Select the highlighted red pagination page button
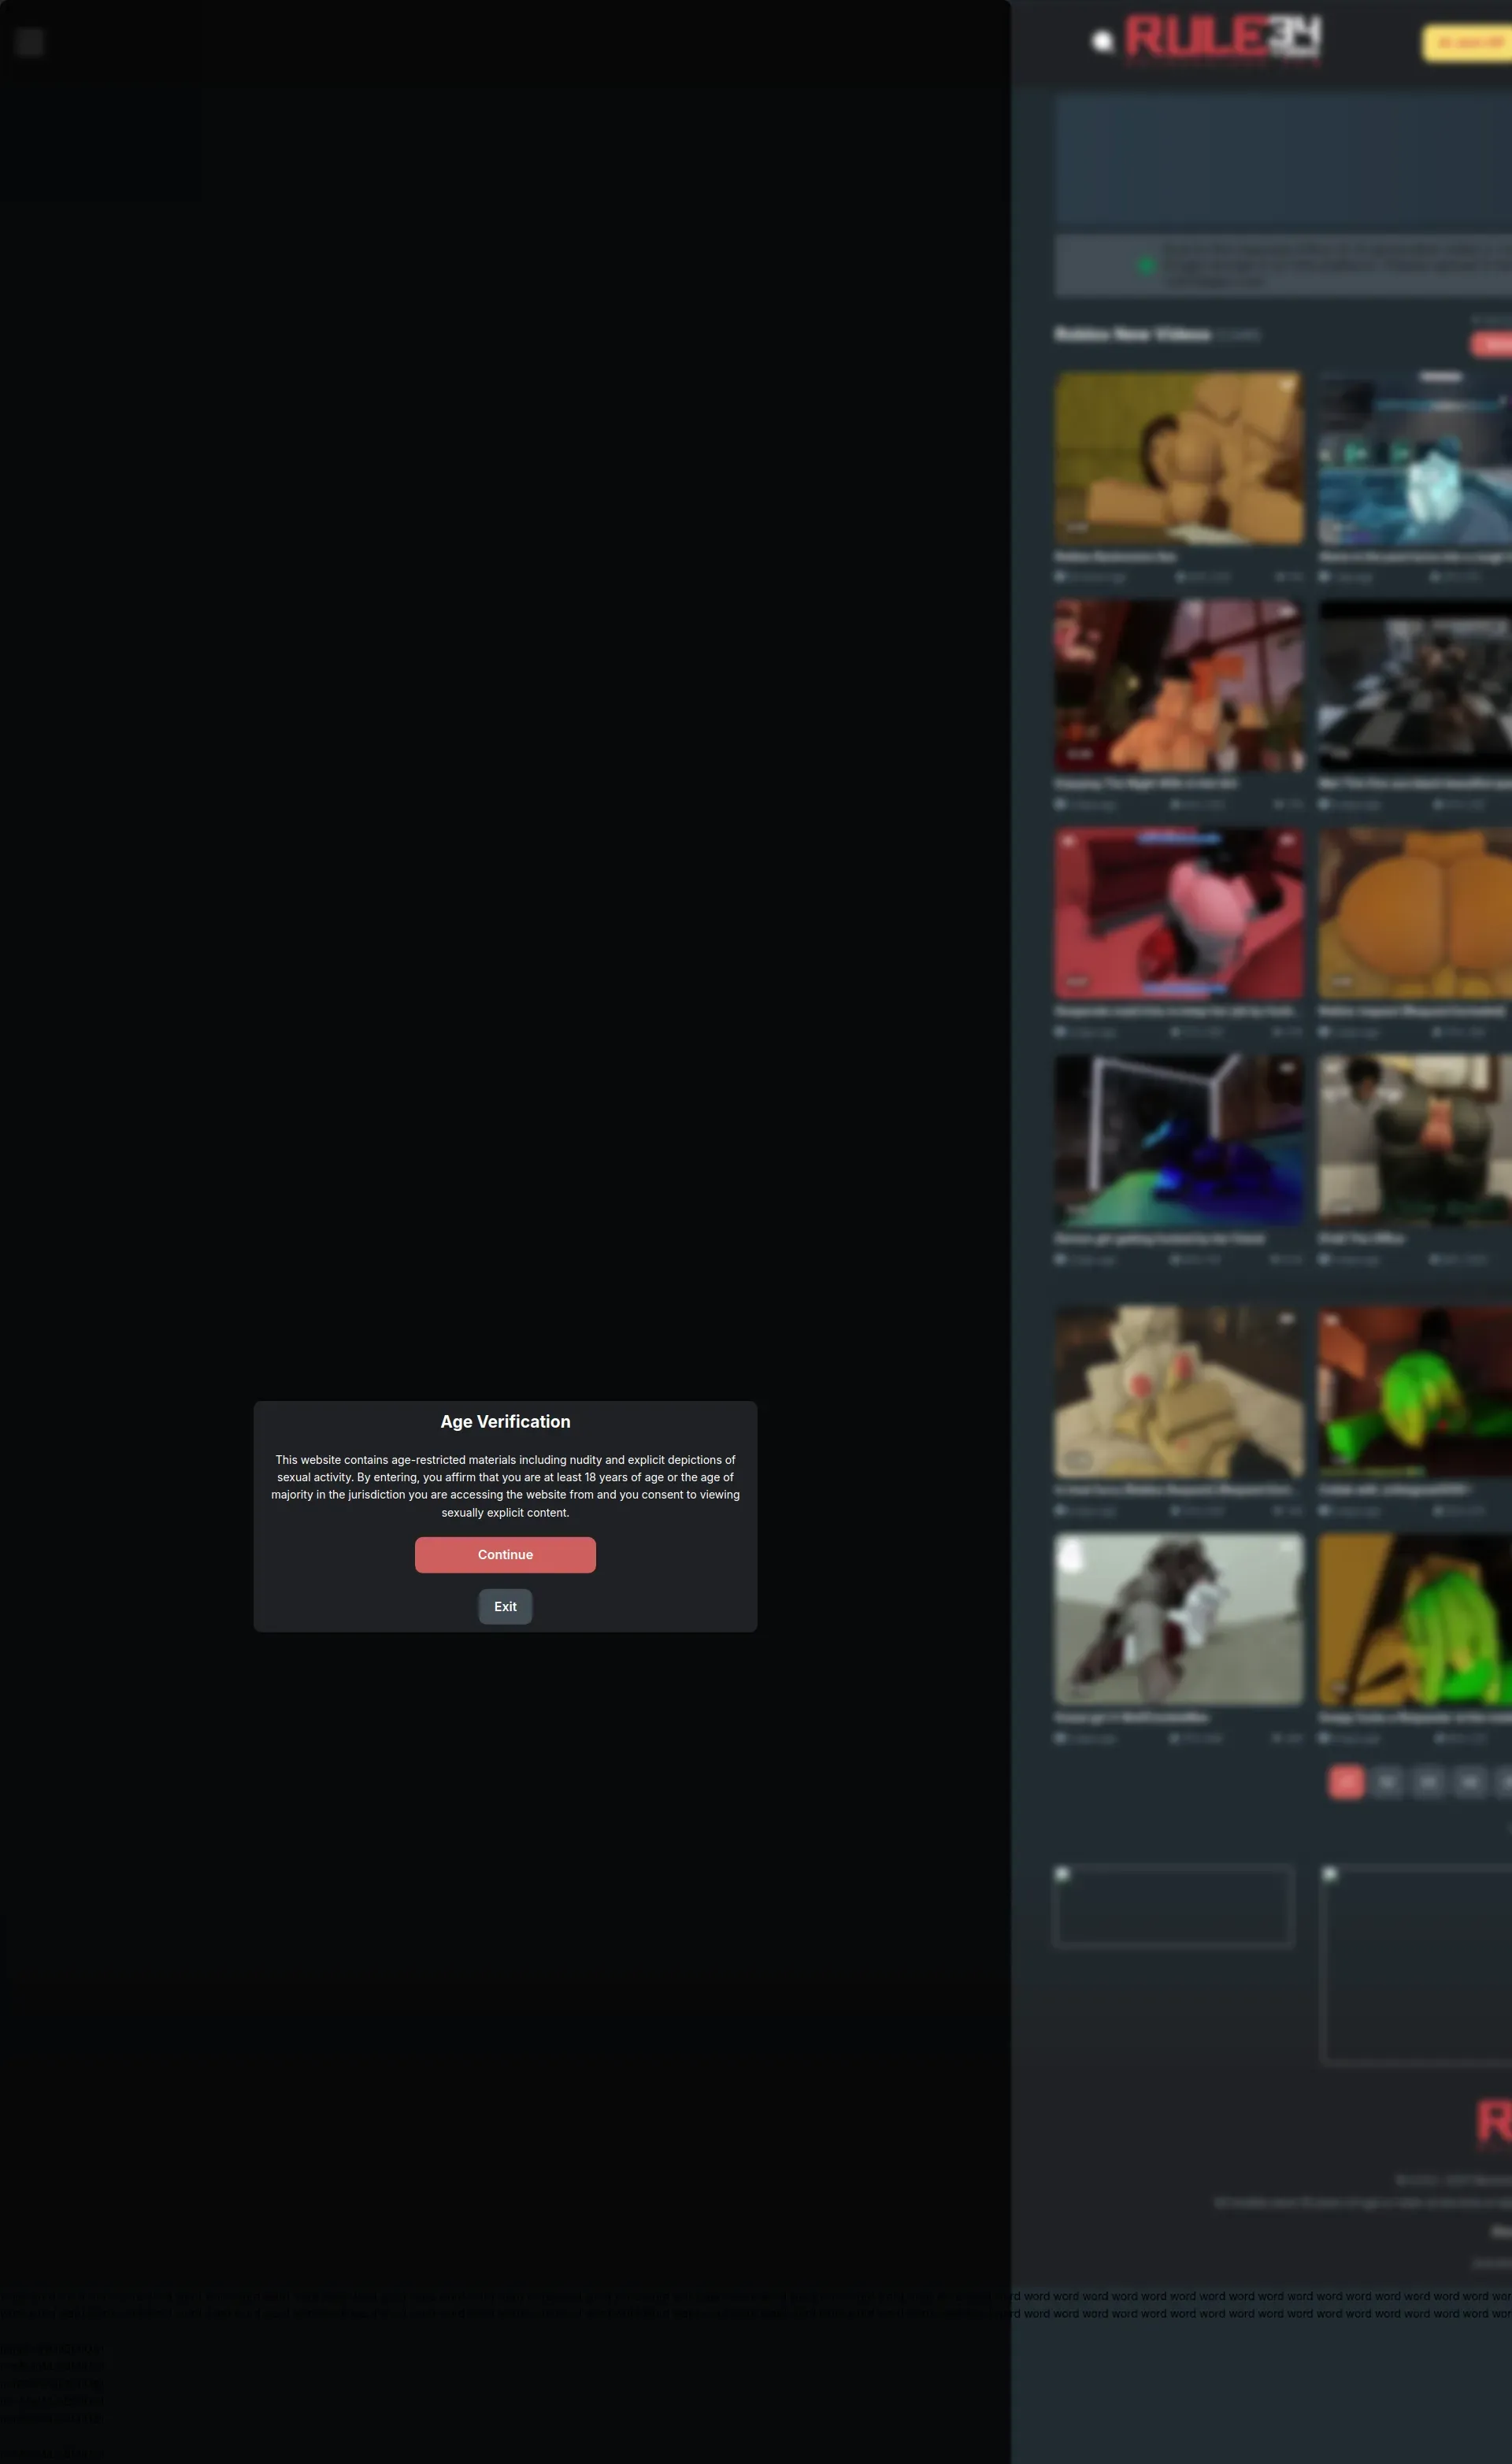Screen dimensions: 1512x2464 point(1345,1781)
